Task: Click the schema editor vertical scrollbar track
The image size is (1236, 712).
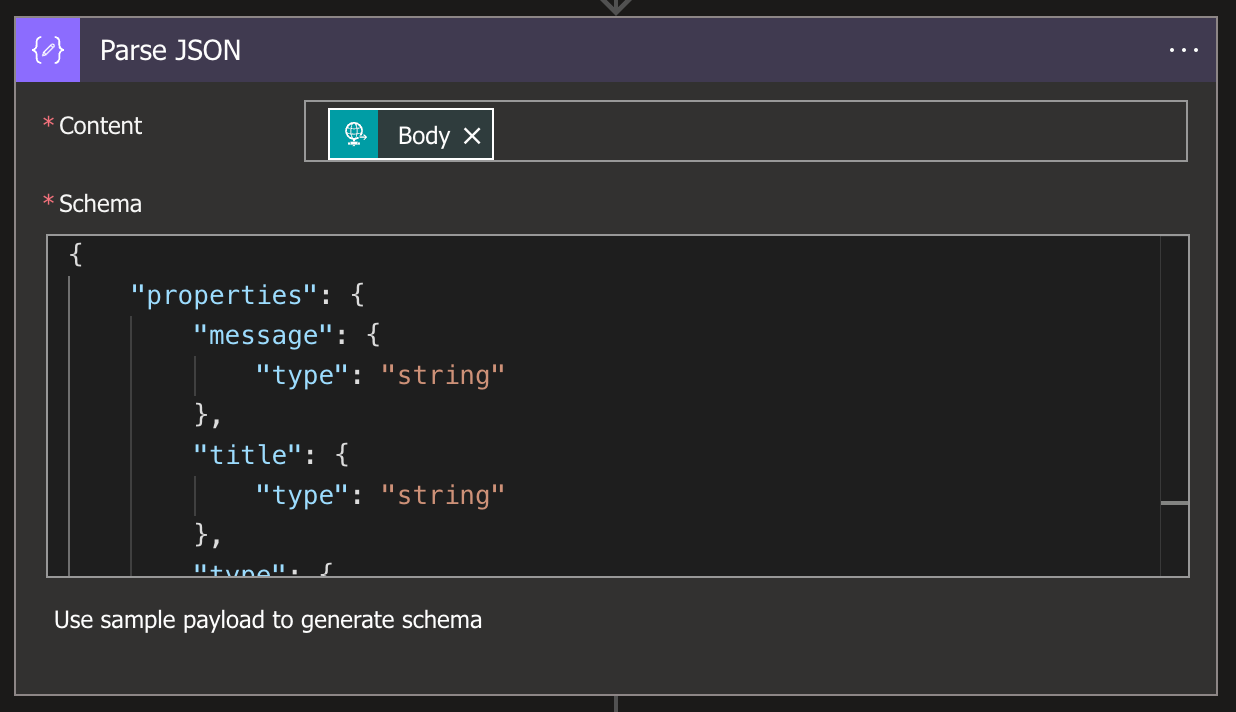Action: pyautogui.click(x=1174, y=380)
